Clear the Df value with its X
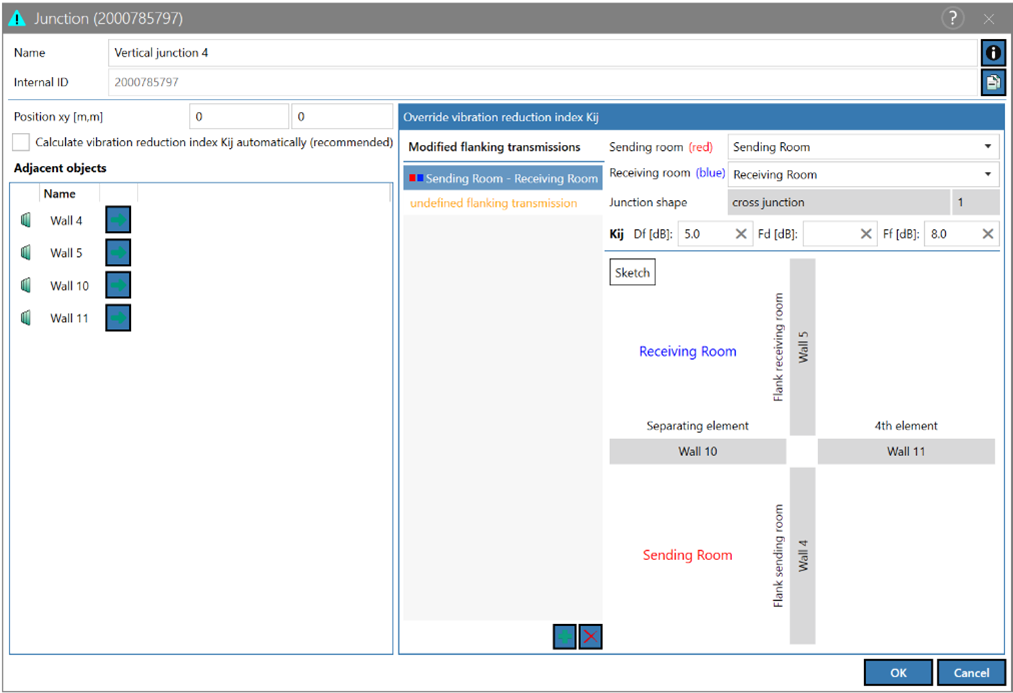The image size is (1013, 693). [x=741, y=234]
